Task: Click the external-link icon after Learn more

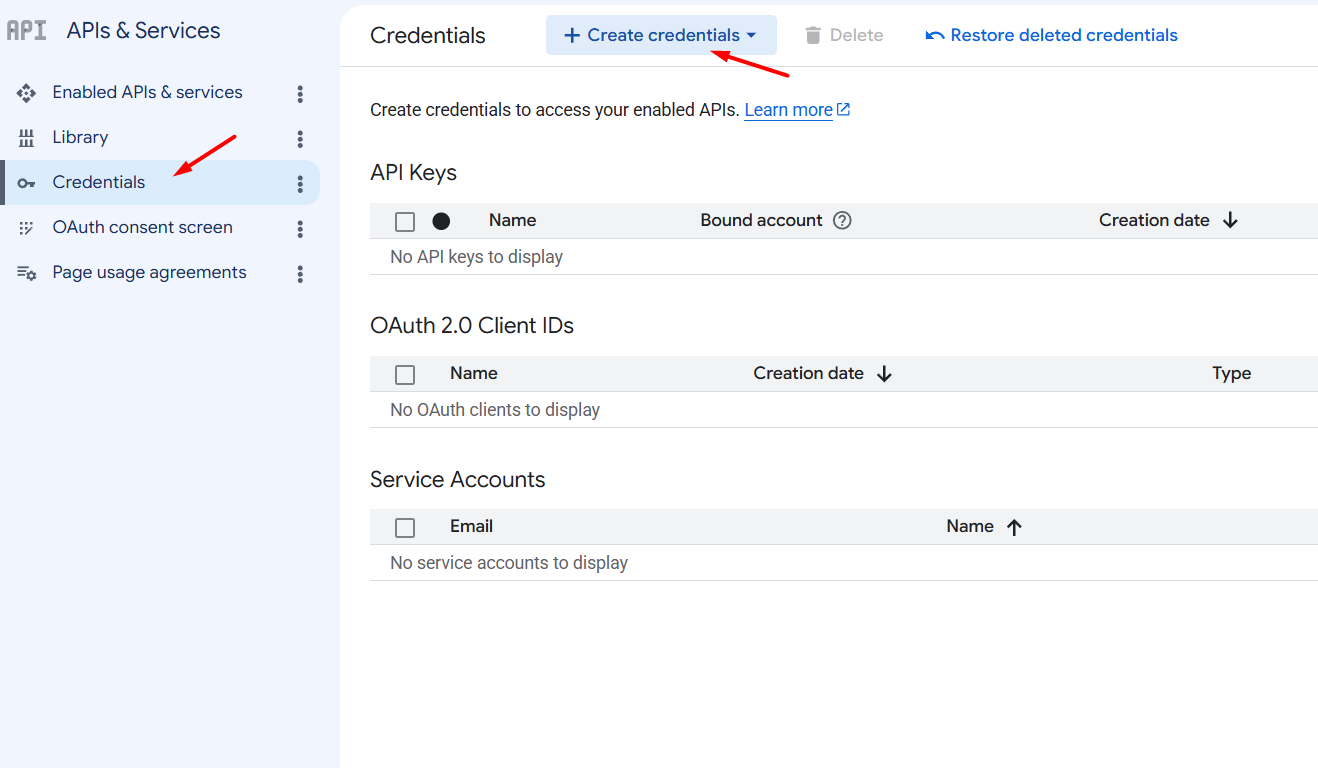Action: click(843, 110)
